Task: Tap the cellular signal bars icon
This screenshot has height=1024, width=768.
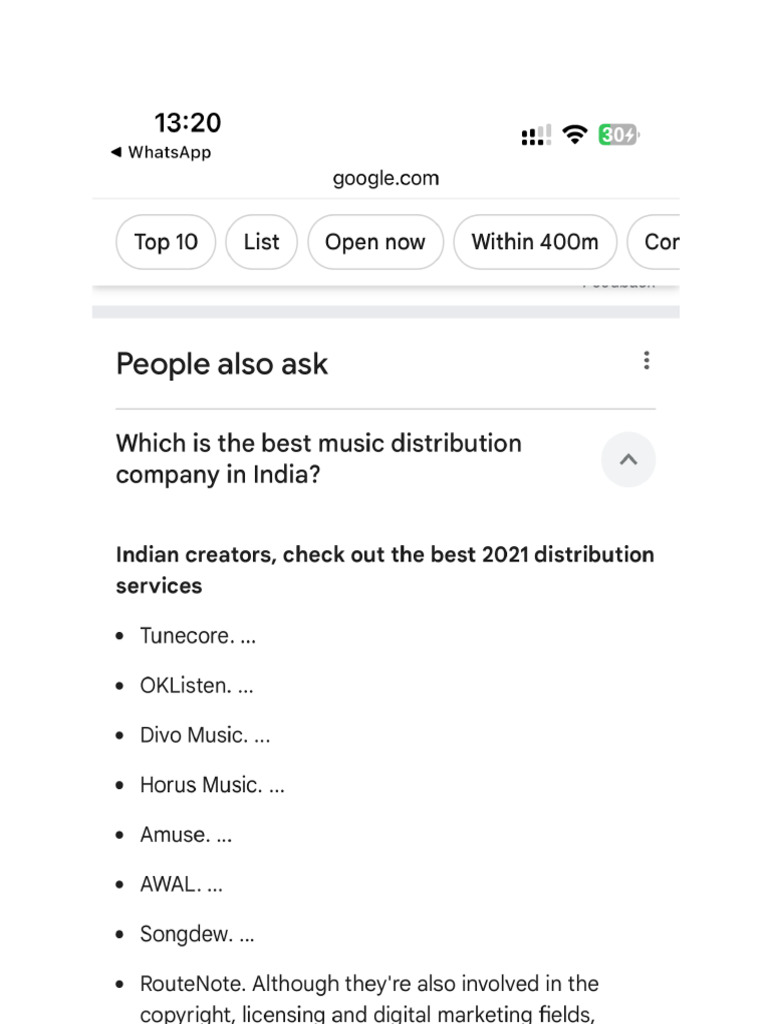Action: (536, 135)
